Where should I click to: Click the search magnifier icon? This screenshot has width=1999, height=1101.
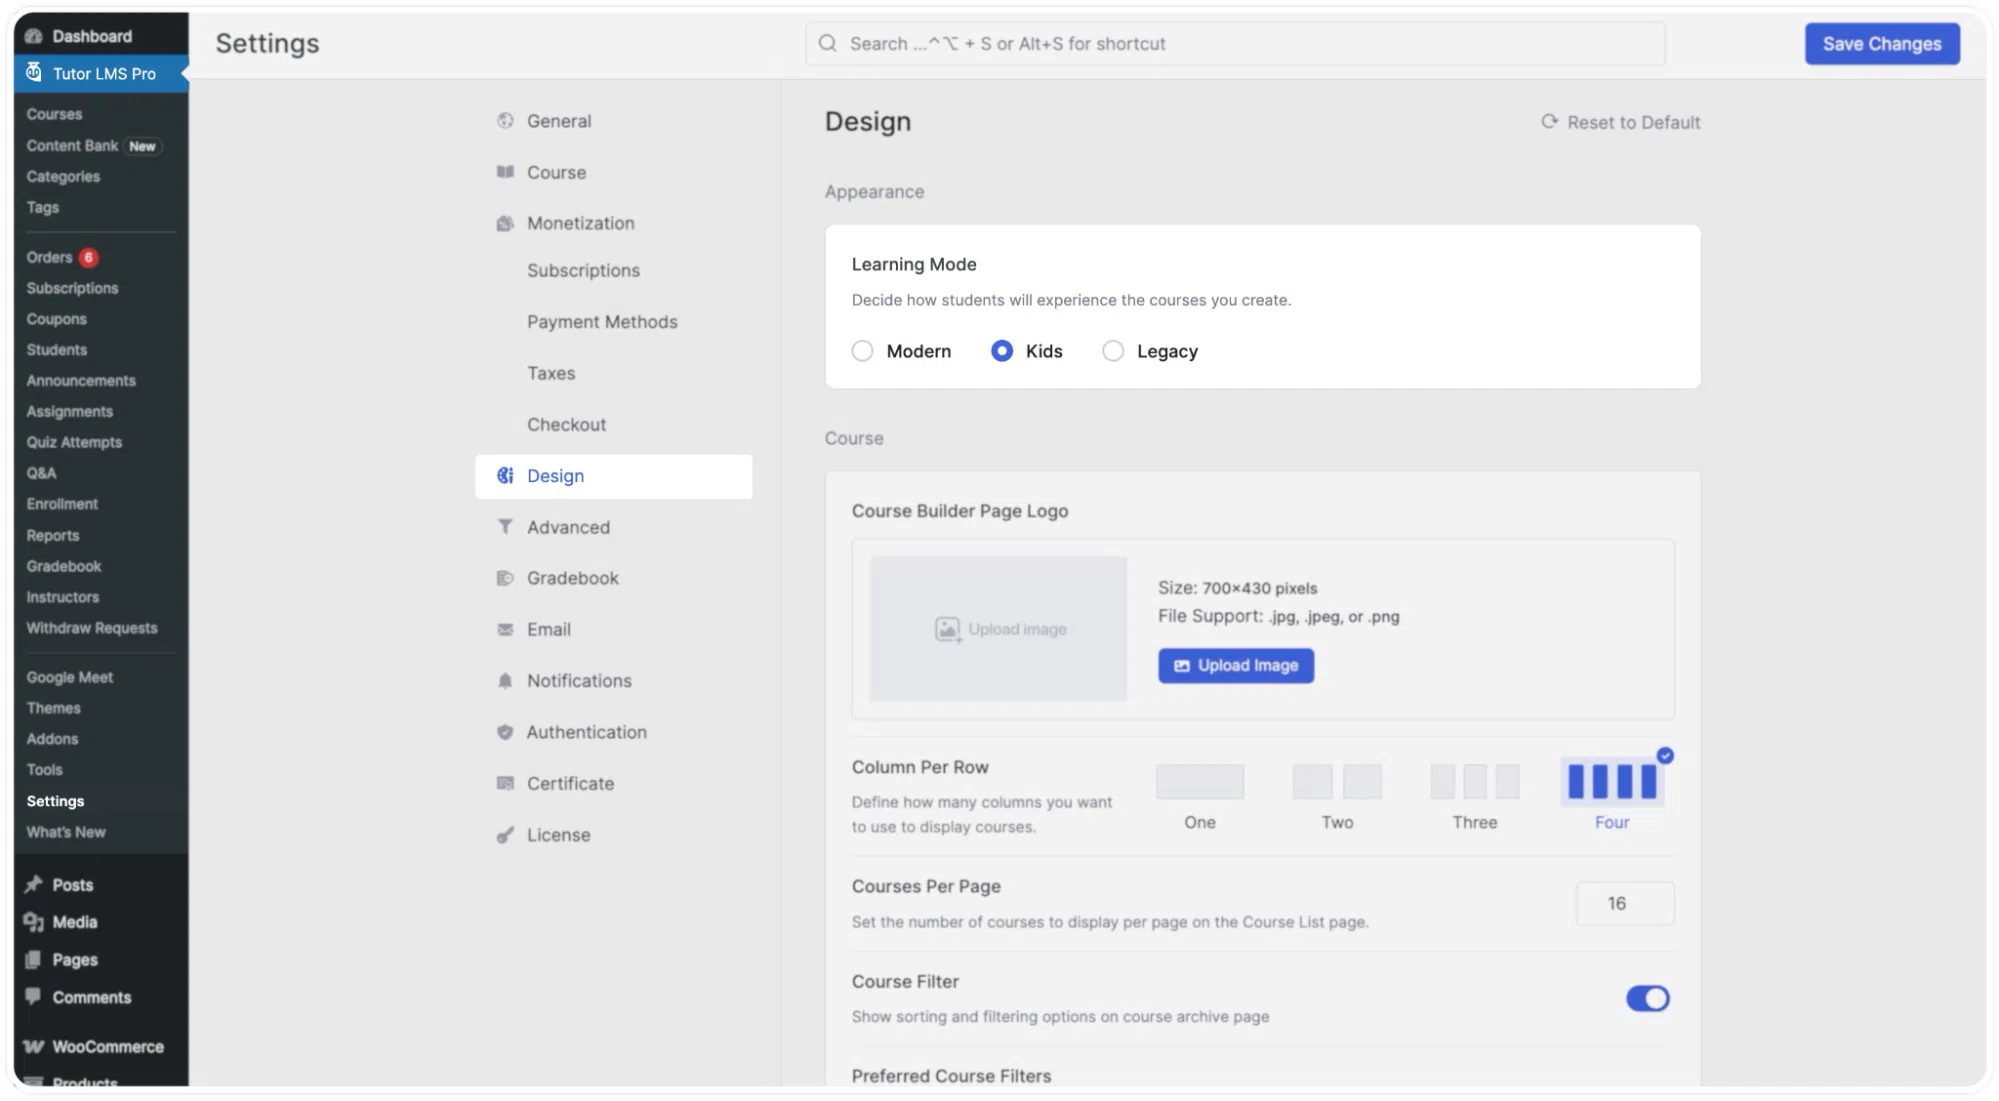tap(827, 43)
